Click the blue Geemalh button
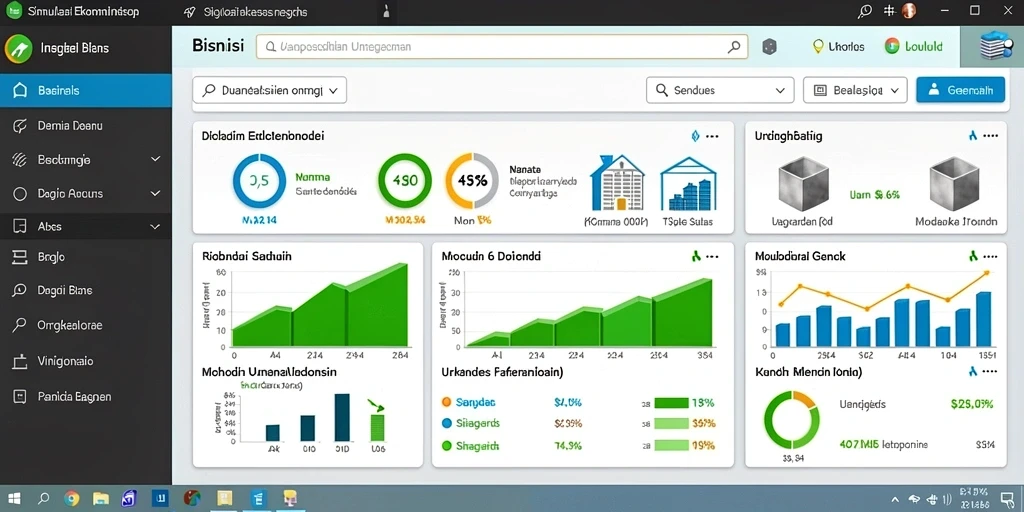The height and width of the screenshot is (512, 1024). click(x=960, y=90)
